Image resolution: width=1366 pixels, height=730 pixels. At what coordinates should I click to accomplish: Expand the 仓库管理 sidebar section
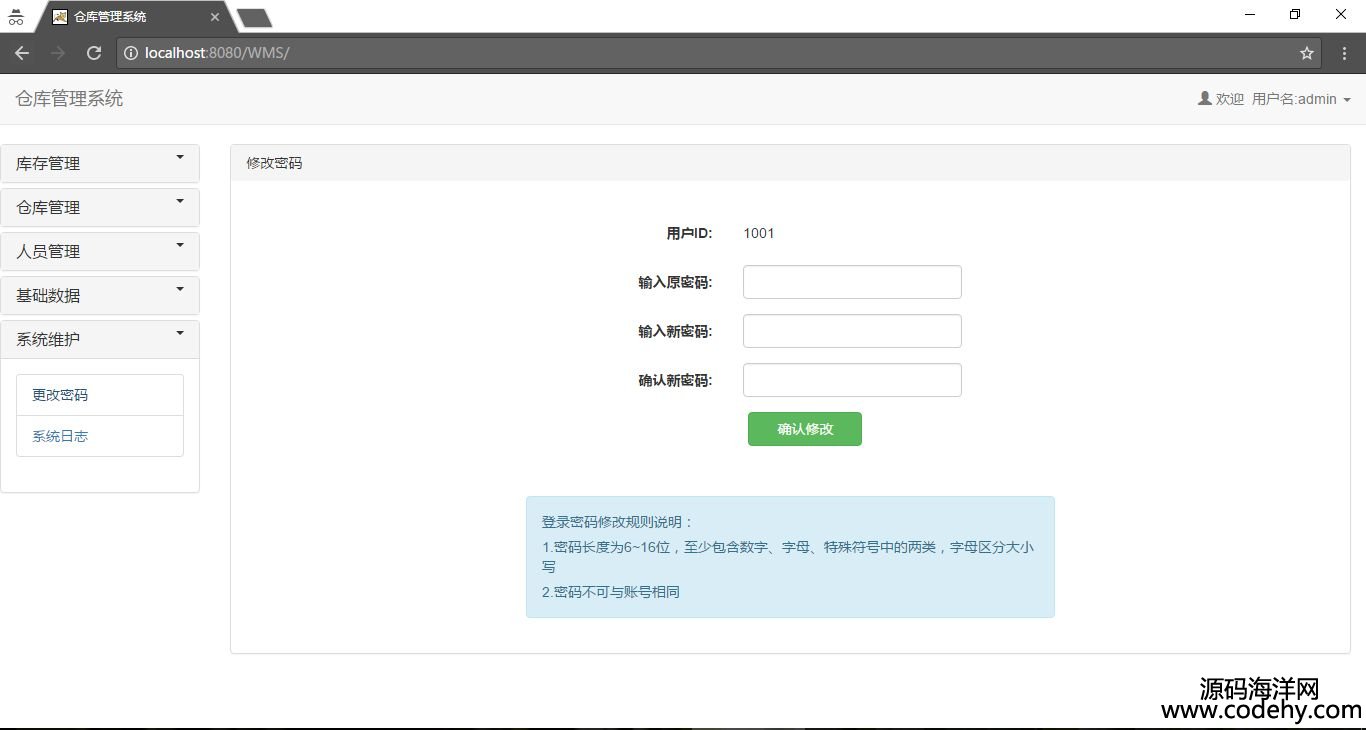(100, 207)
